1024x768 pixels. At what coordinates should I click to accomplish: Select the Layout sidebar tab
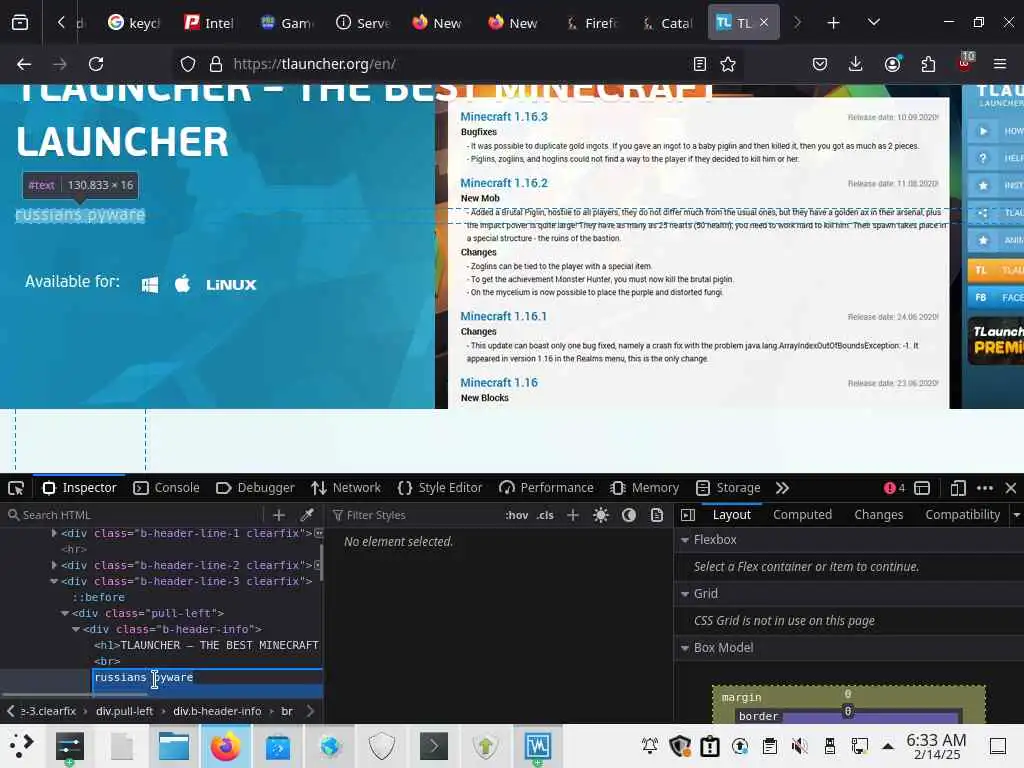(x=731, y=515)
